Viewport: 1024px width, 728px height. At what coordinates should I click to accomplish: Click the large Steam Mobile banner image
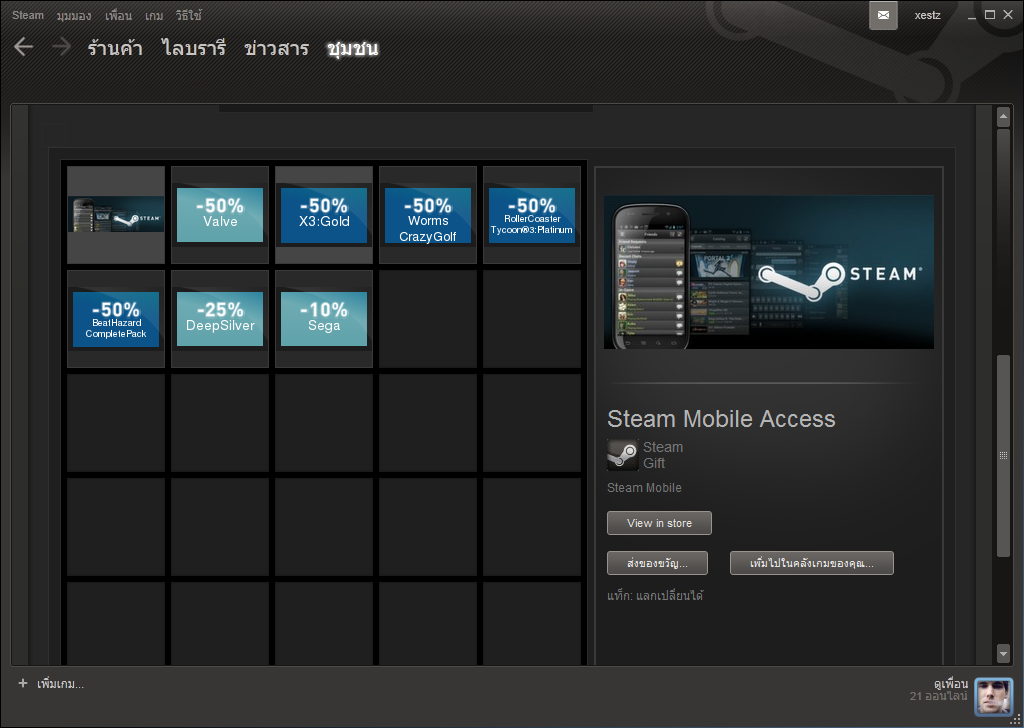[769, 272]
